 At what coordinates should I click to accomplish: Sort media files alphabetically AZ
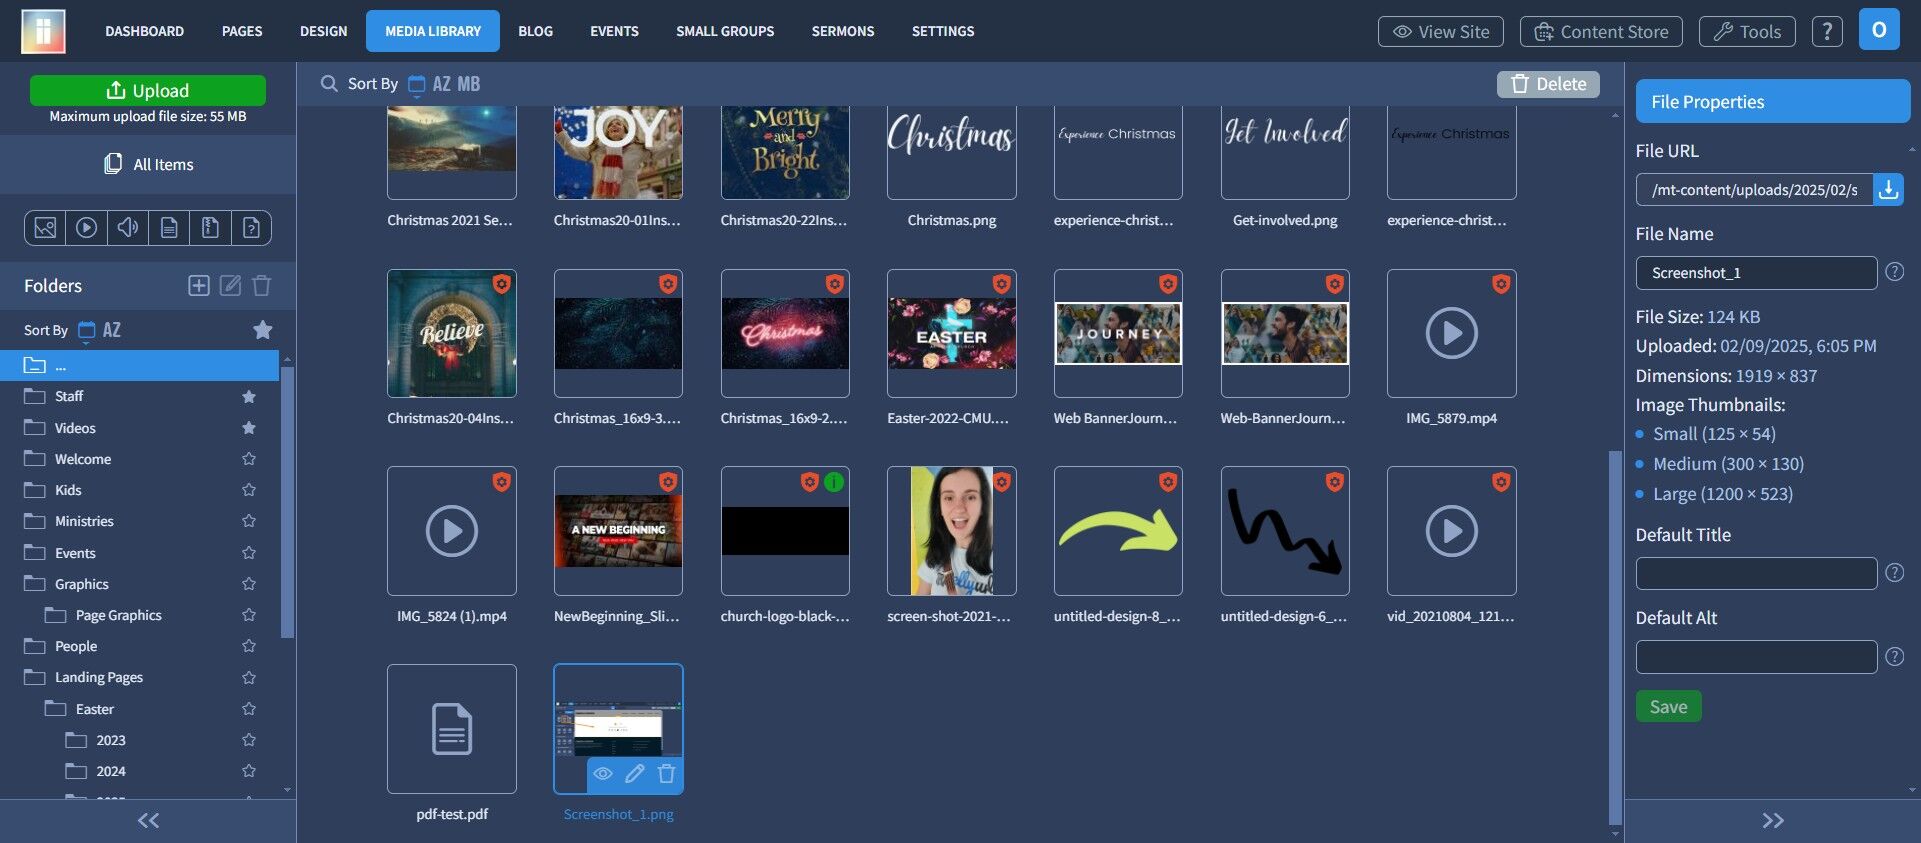coord(442,85)
